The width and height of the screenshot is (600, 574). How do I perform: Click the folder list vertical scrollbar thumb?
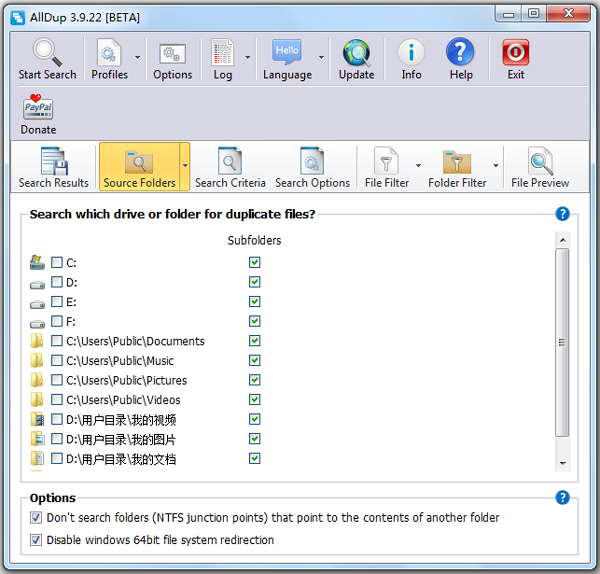click(x=562, y=342)
